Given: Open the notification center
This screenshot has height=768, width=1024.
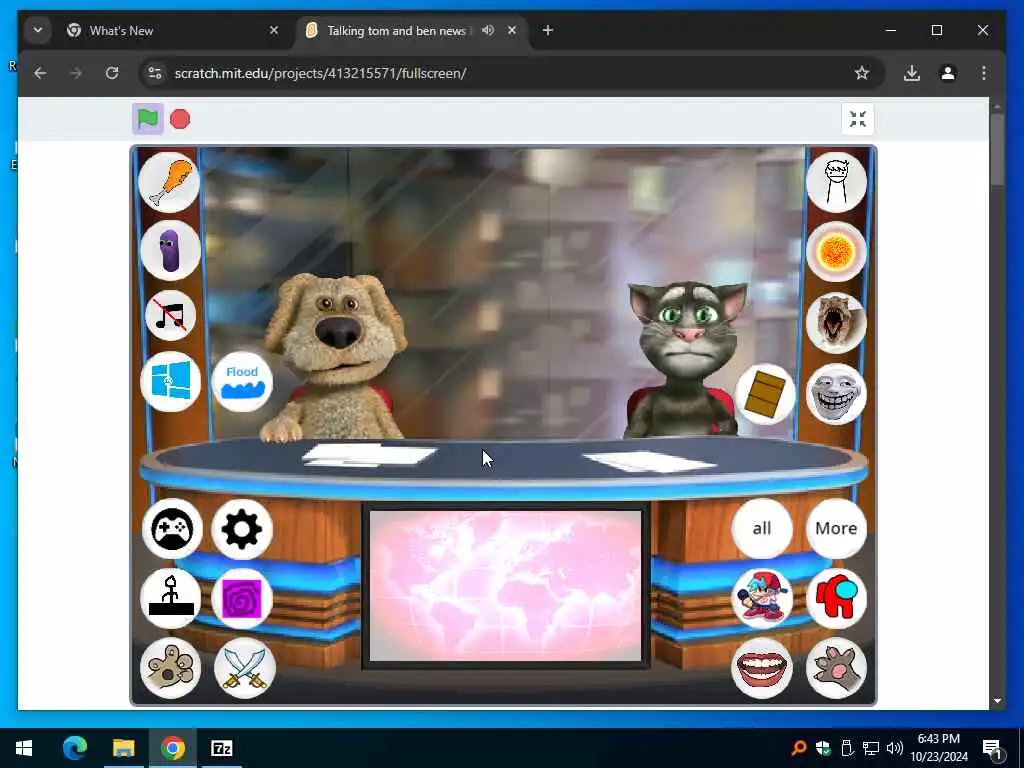Looking at the screenshot, I should click(x=992, y=748).
